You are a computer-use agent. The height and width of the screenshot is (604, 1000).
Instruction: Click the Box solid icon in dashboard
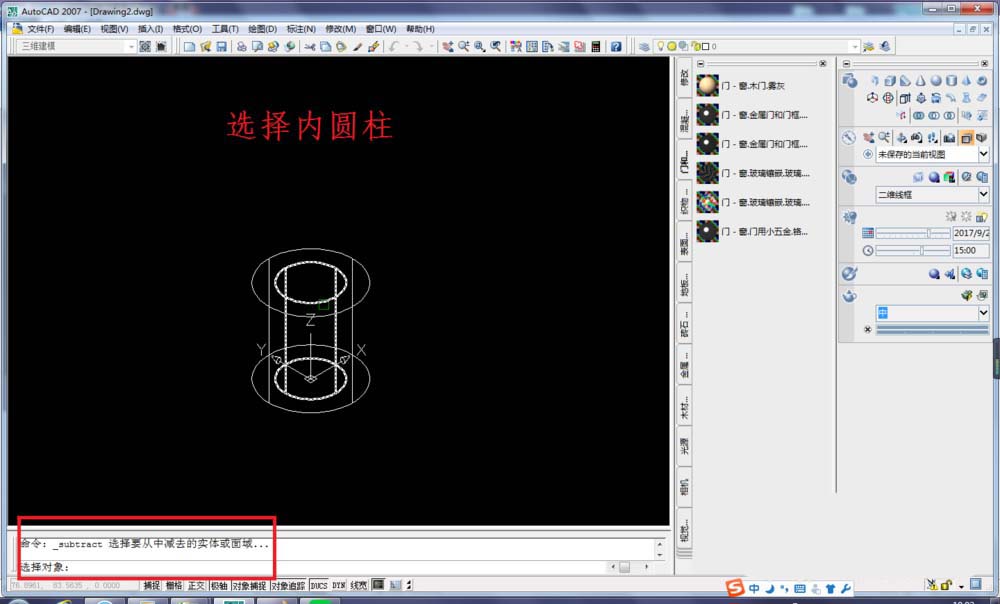point(890,80)
